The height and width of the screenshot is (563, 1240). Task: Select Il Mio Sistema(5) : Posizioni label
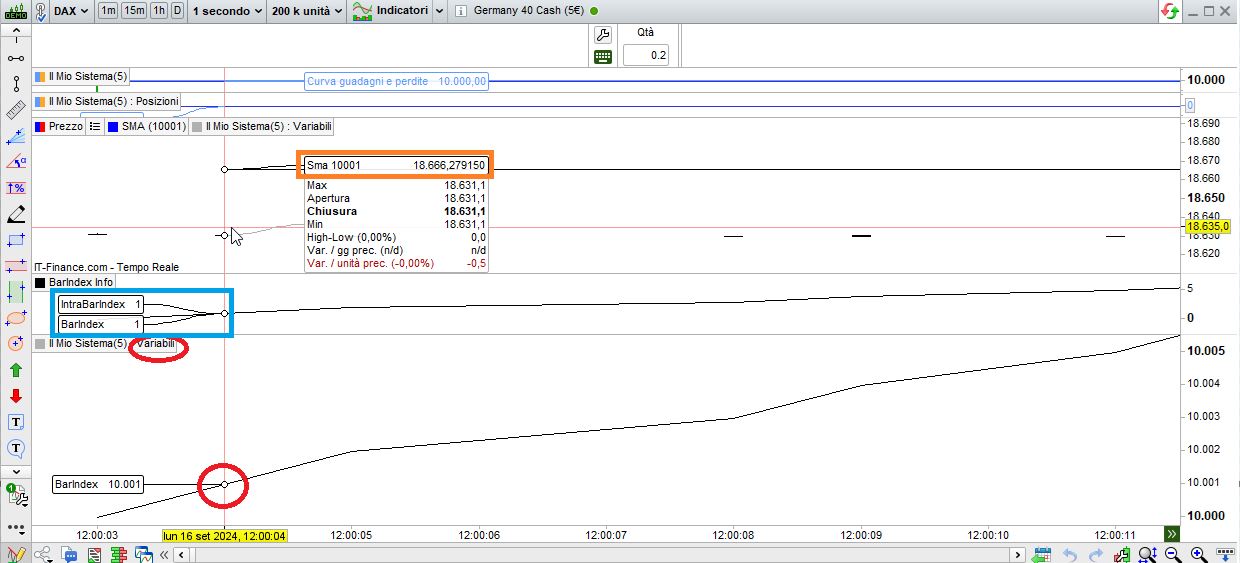pyautogui.click(x=107, y=101)
